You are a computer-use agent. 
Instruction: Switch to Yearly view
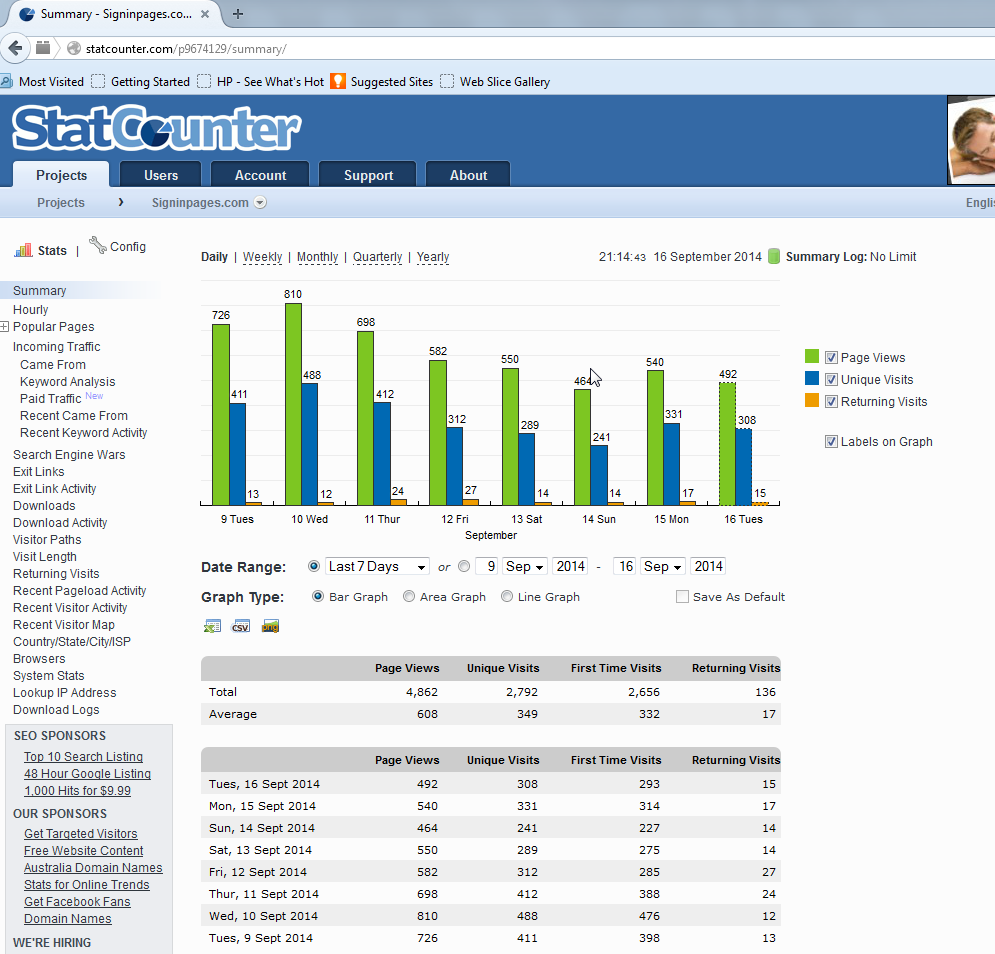[433, 256]
